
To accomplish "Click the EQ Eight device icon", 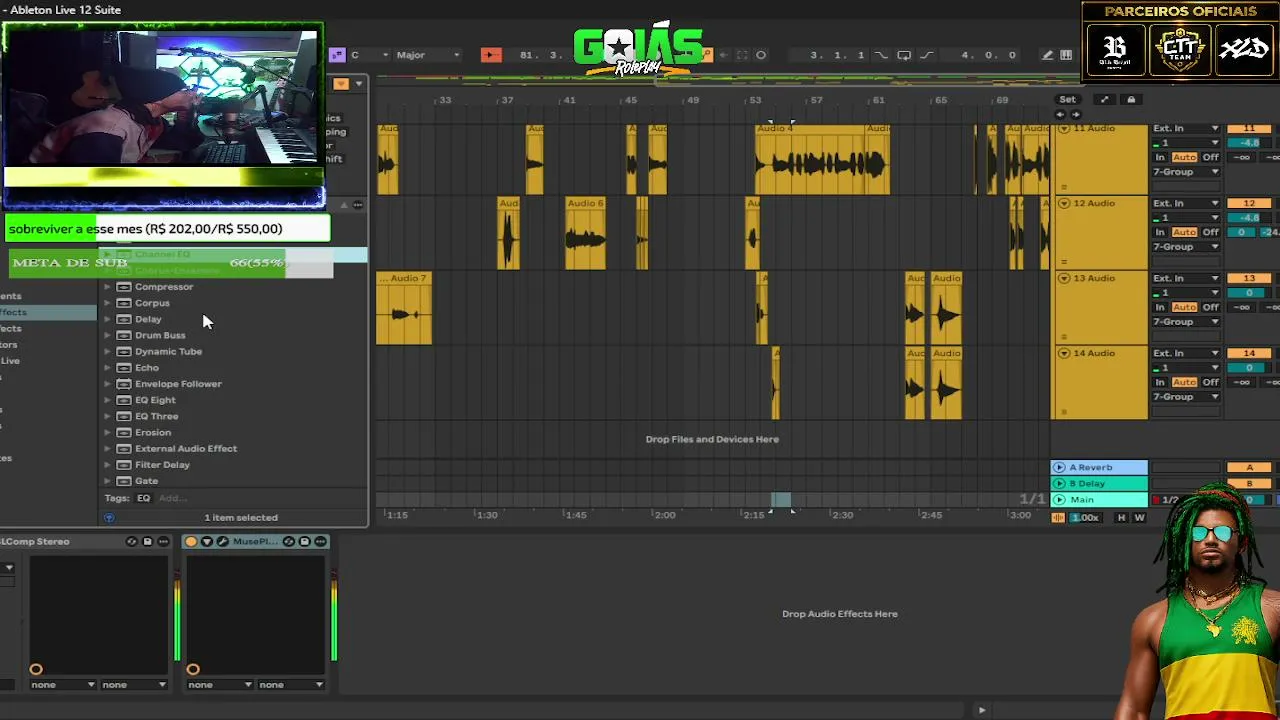I will click(x=124, y=400).
